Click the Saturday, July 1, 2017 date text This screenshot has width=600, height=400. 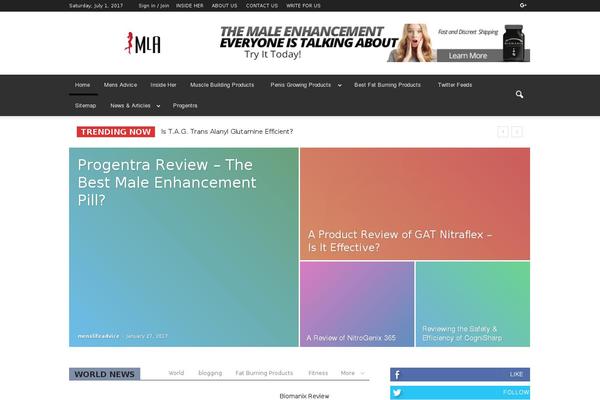coord(96,6)
